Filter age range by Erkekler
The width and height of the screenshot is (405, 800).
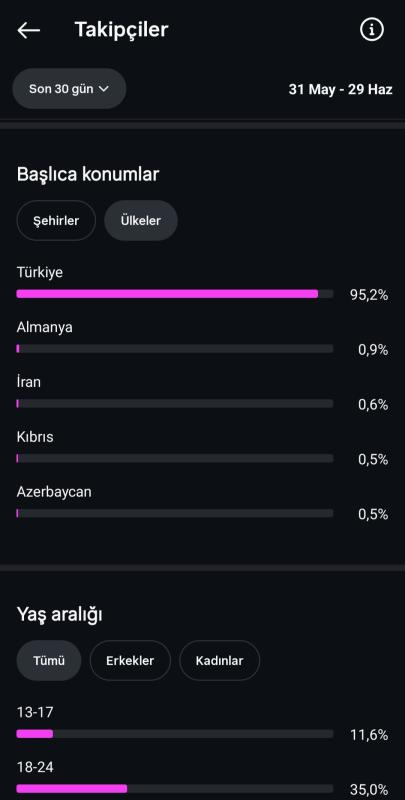130,661
